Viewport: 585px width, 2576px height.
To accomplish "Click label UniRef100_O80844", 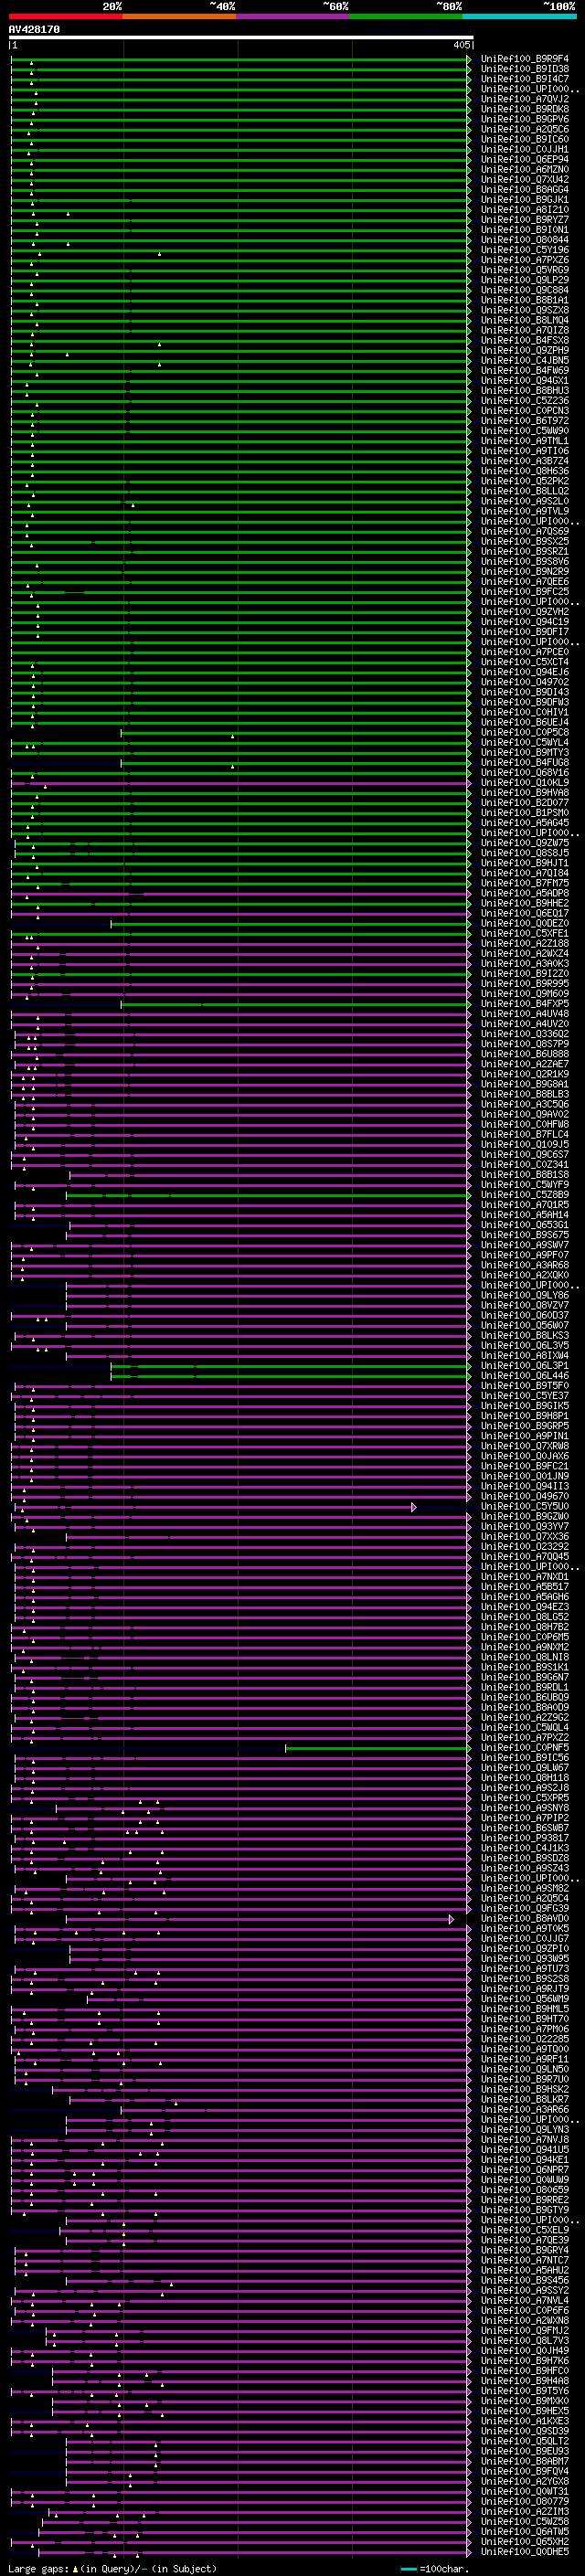I will coord(525,240).
